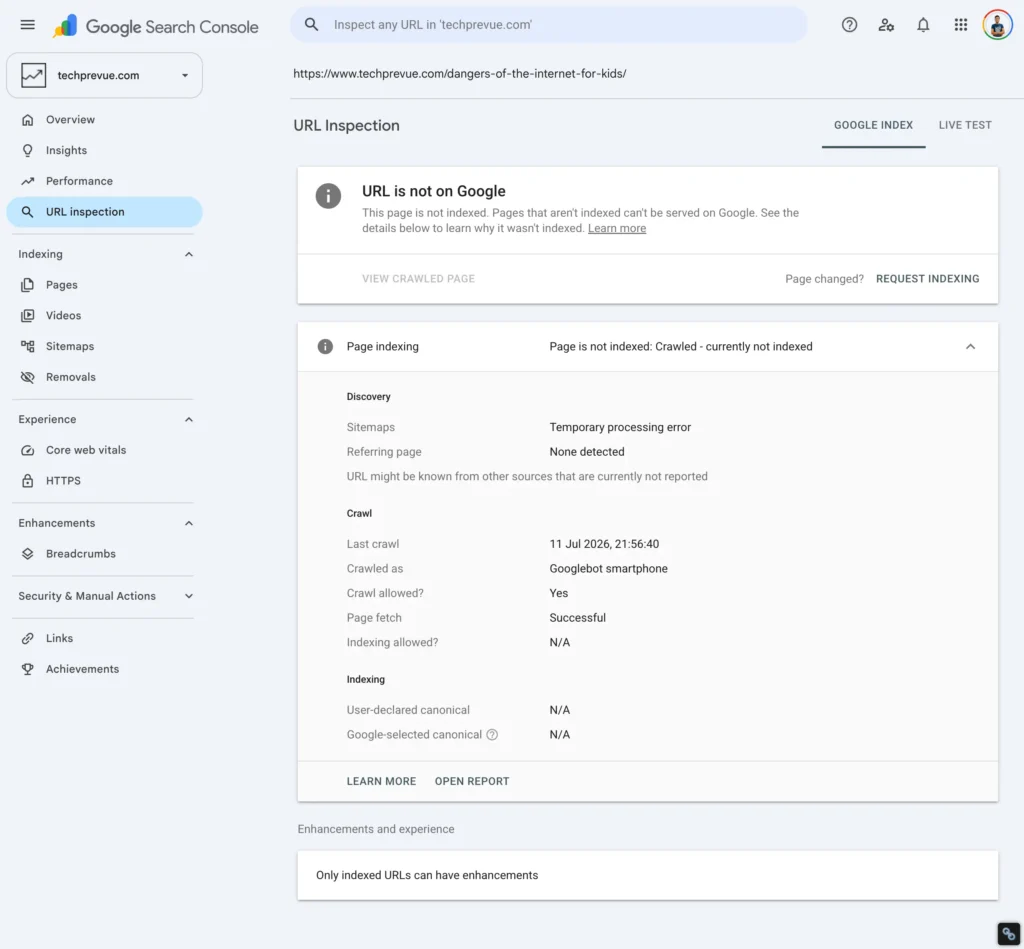Click the HTTPS padlock icon
The height and width of the screenshot is (949, 1024).
[27, 481]
